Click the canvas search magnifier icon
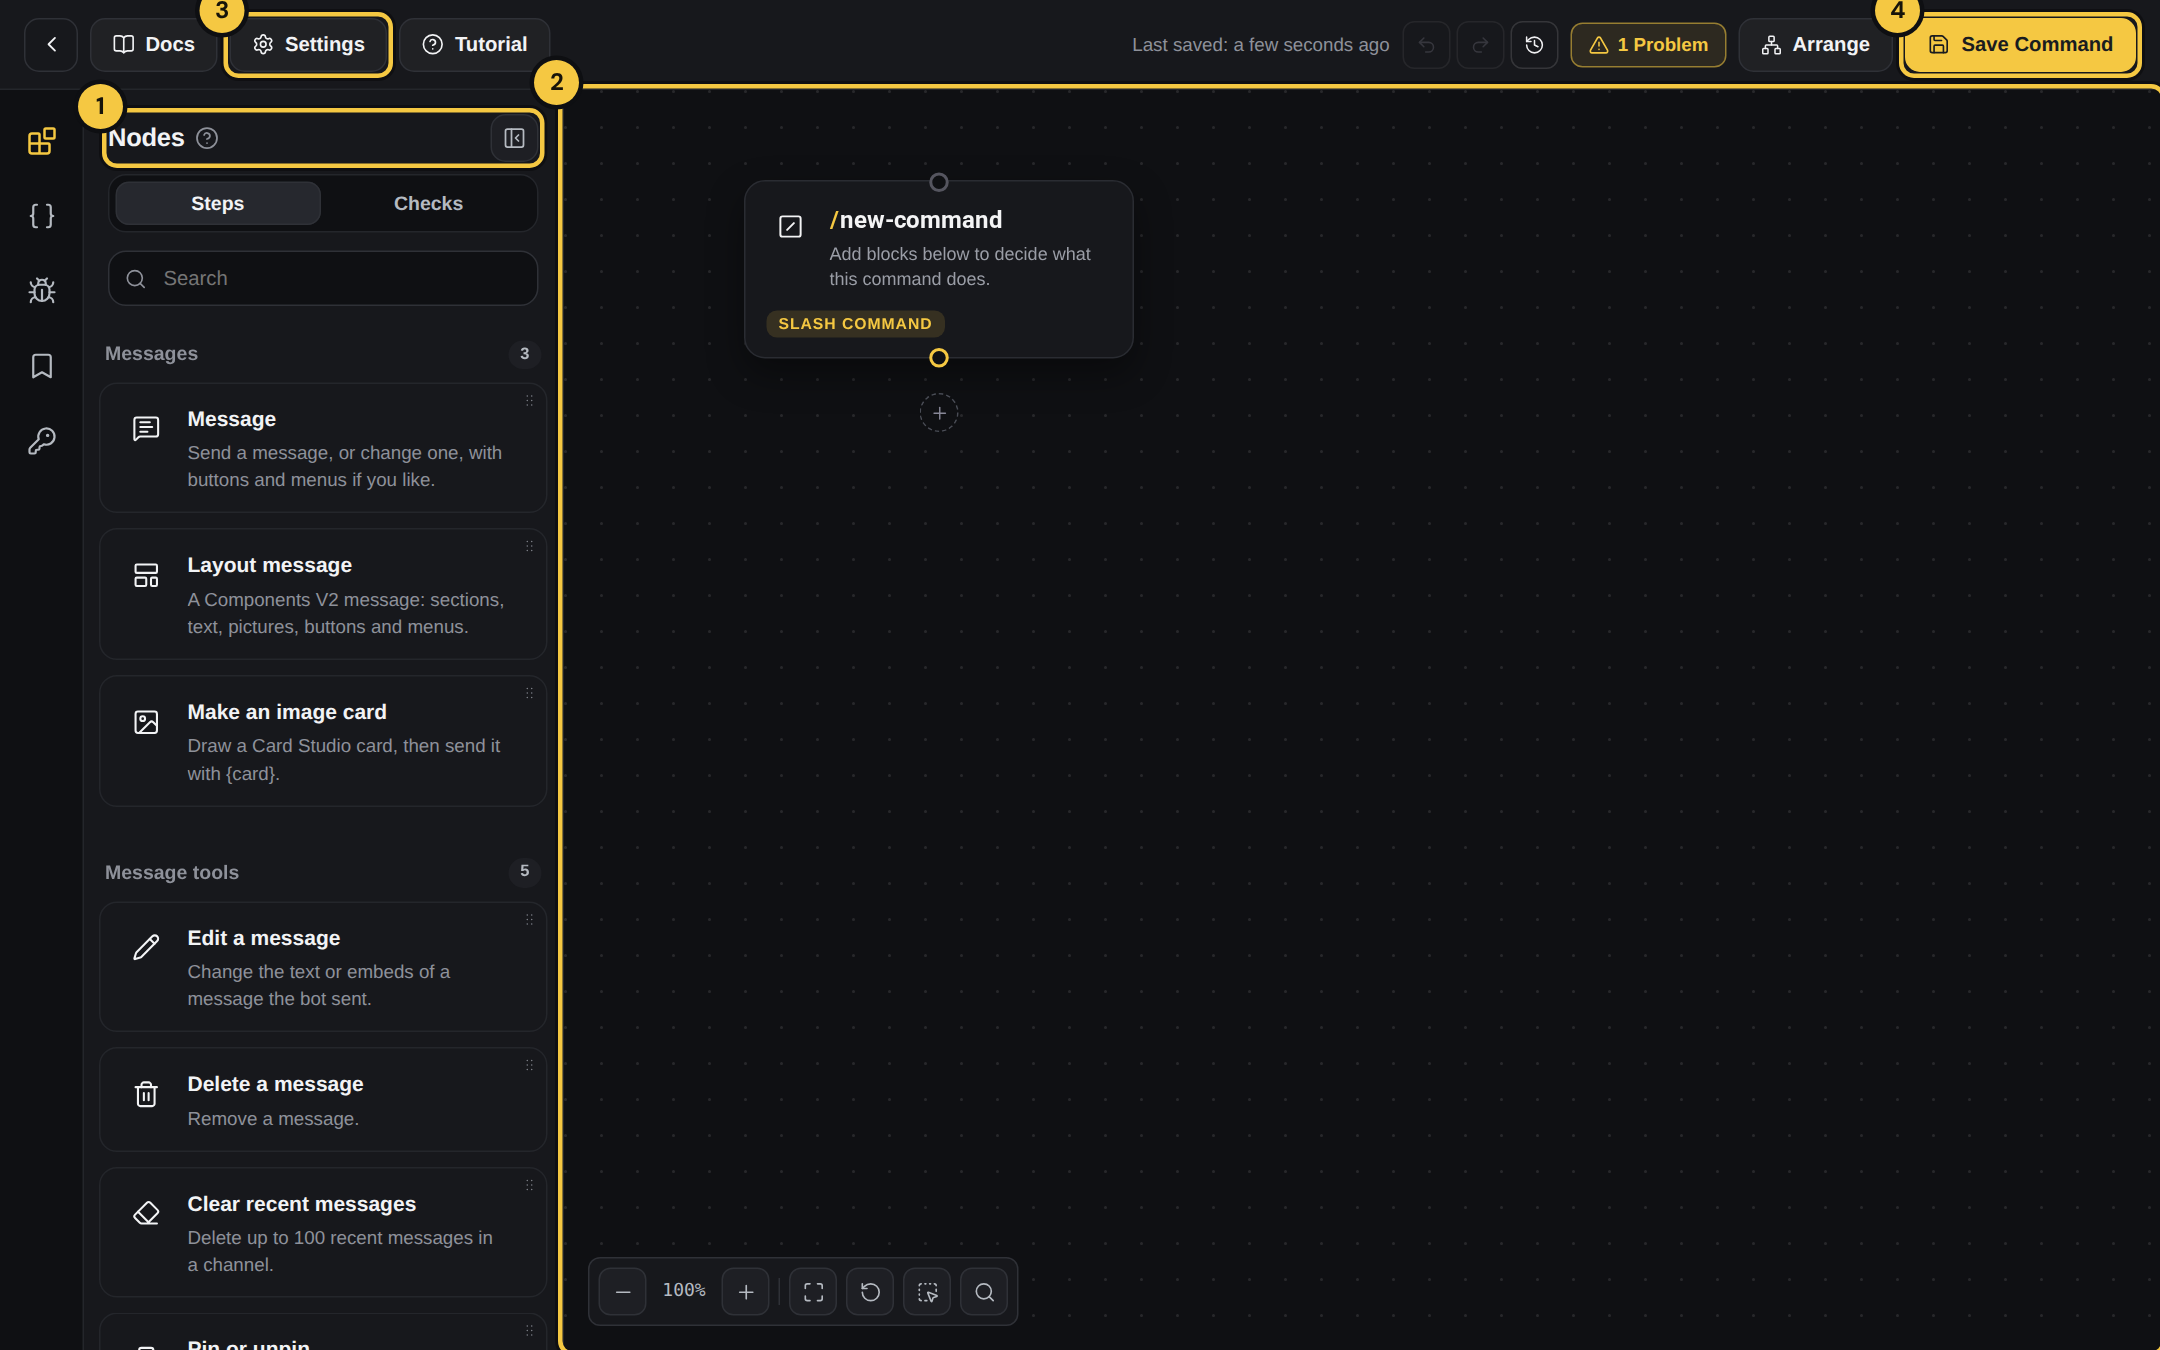This screenshot has height=1350, width=2160. pyautogui.click(x=984, y=1292)
